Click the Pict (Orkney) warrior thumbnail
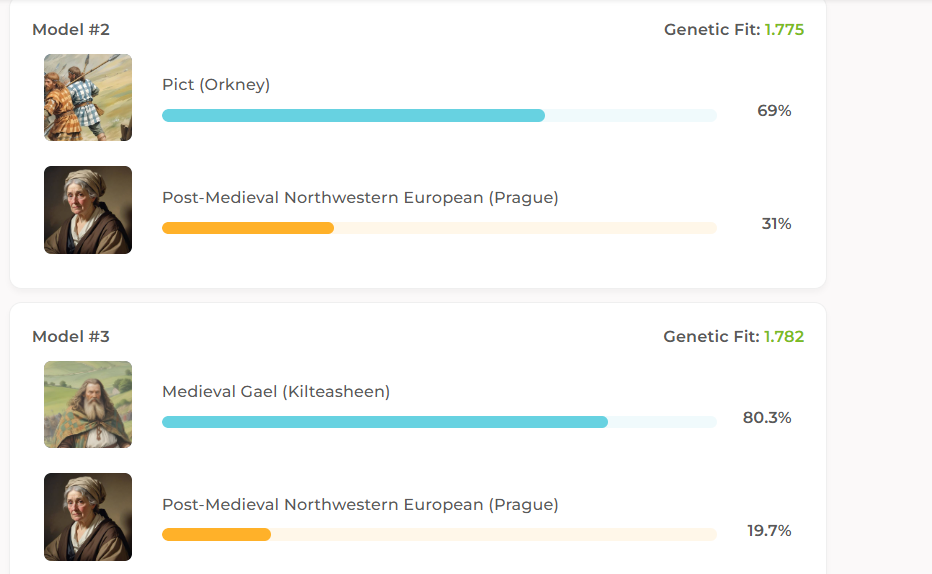The width and height of the screenshot is (932, 574). (88, 98)
